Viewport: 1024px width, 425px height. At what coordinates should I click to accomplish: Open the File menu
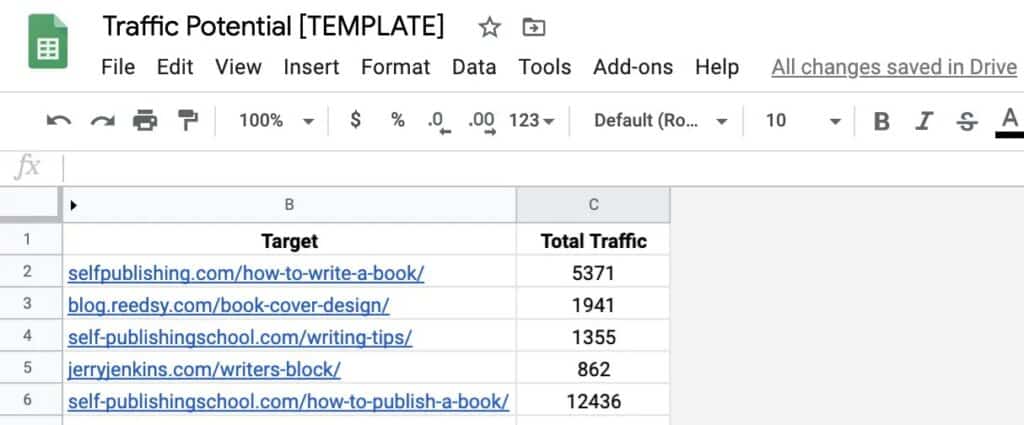click(118, 67)
